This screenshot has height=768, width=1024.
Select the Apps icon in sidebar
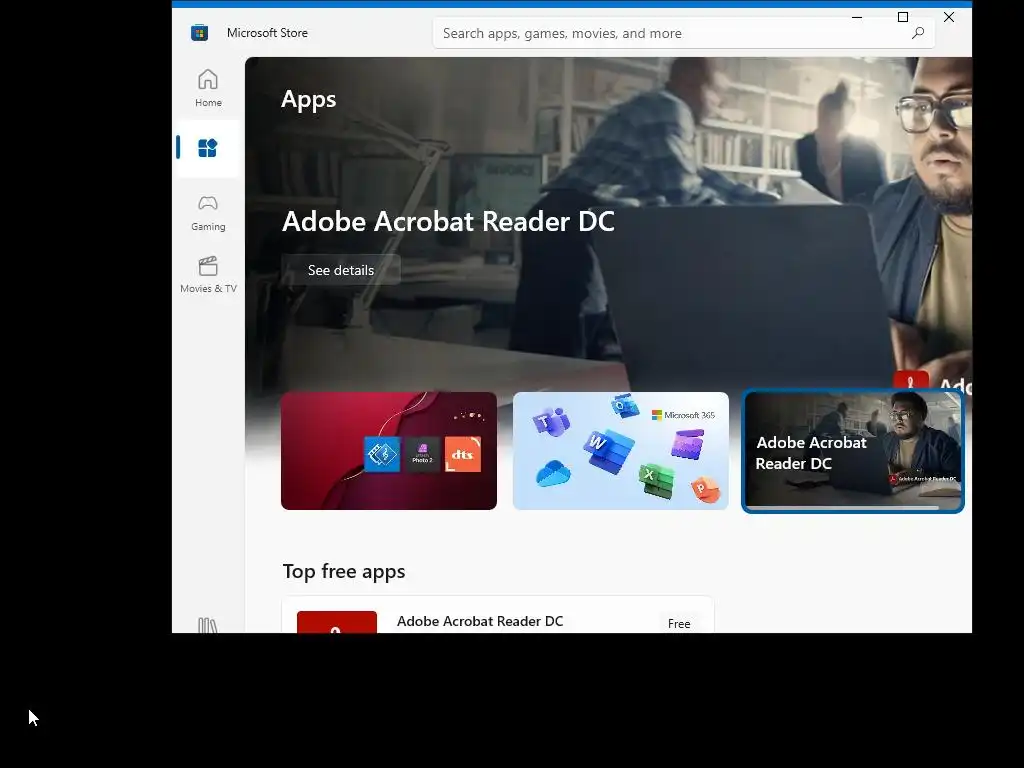click(x=208, y=148)
